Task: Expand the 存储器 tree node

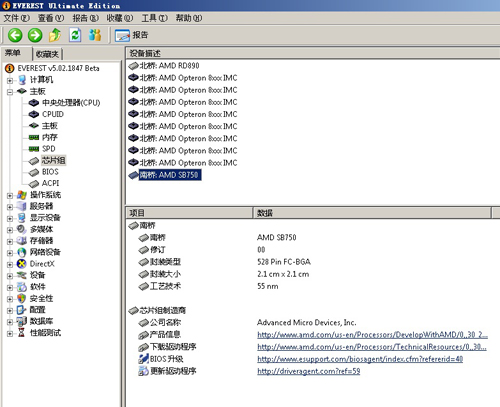Action: tap(10, 241)
